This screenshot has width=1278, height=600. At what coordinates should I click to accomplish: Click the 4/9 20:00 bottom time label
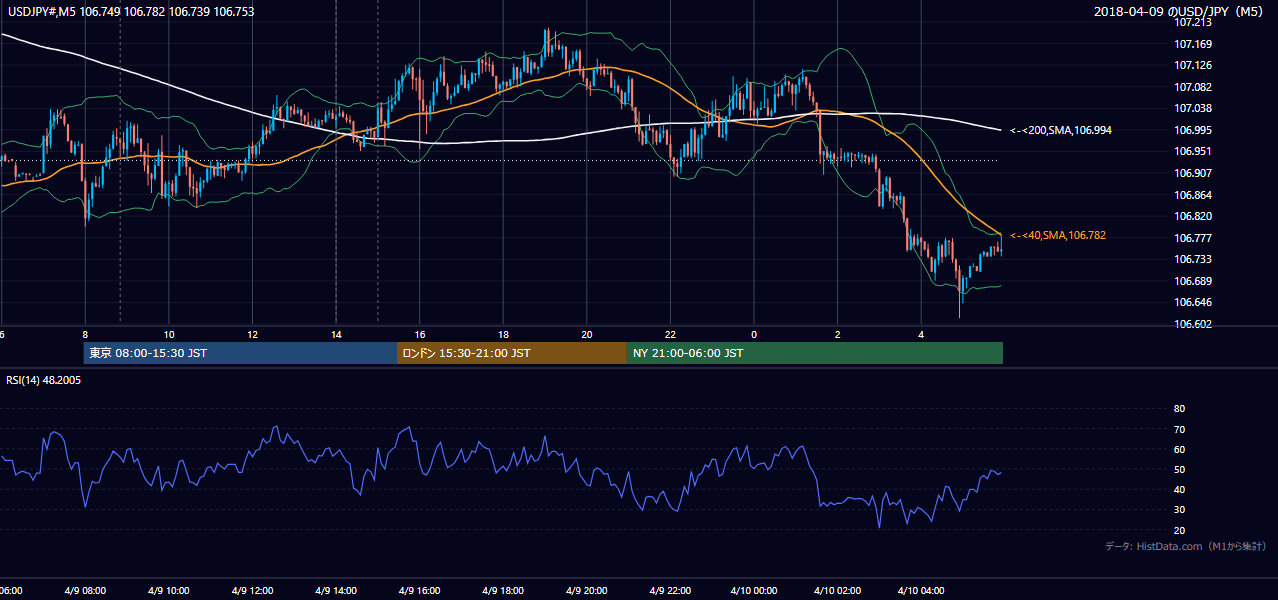[x=587, y=591]
